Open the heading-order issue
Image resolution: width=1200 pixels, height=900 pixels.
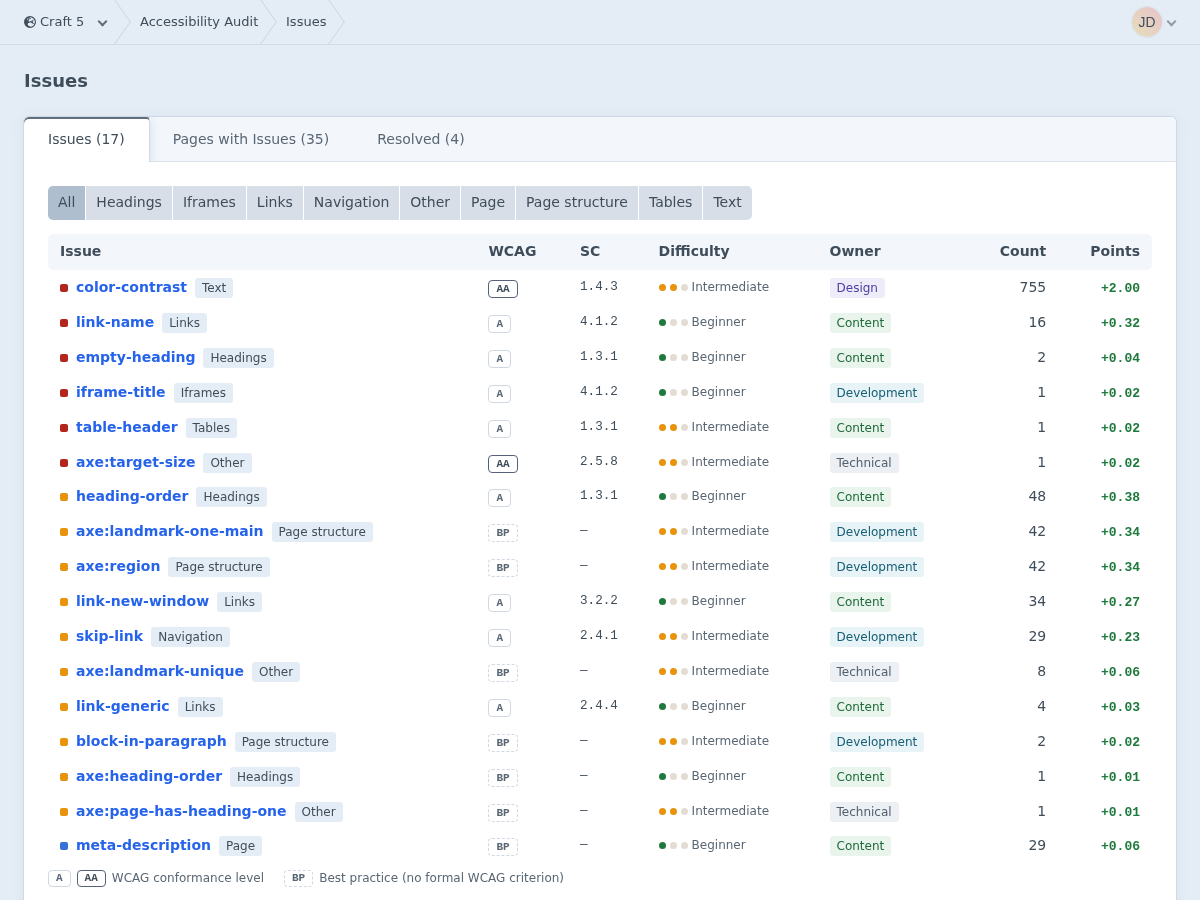tap(132, 496)
